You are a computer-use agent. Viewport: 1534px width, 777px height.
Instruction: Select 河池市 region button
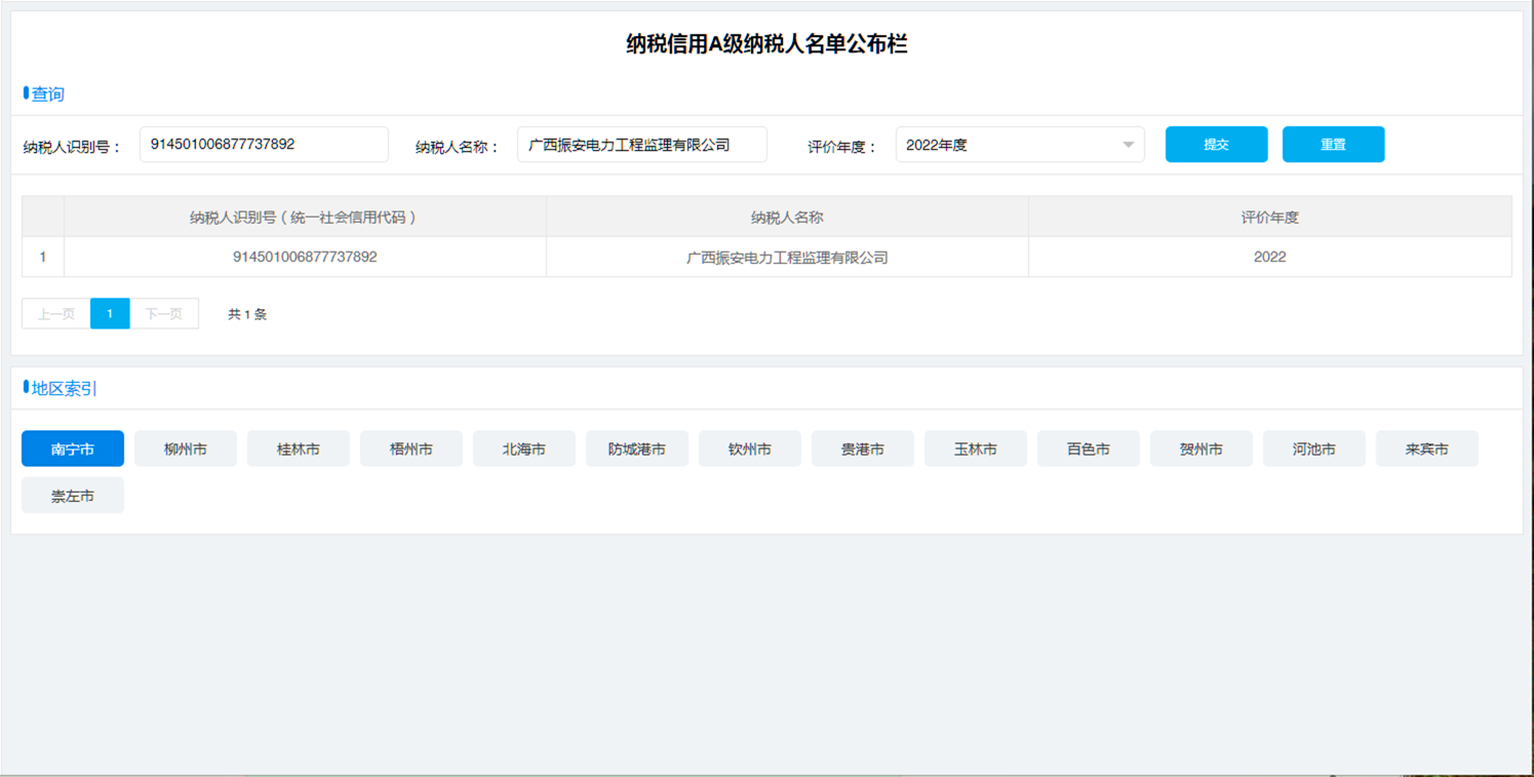1314,449
